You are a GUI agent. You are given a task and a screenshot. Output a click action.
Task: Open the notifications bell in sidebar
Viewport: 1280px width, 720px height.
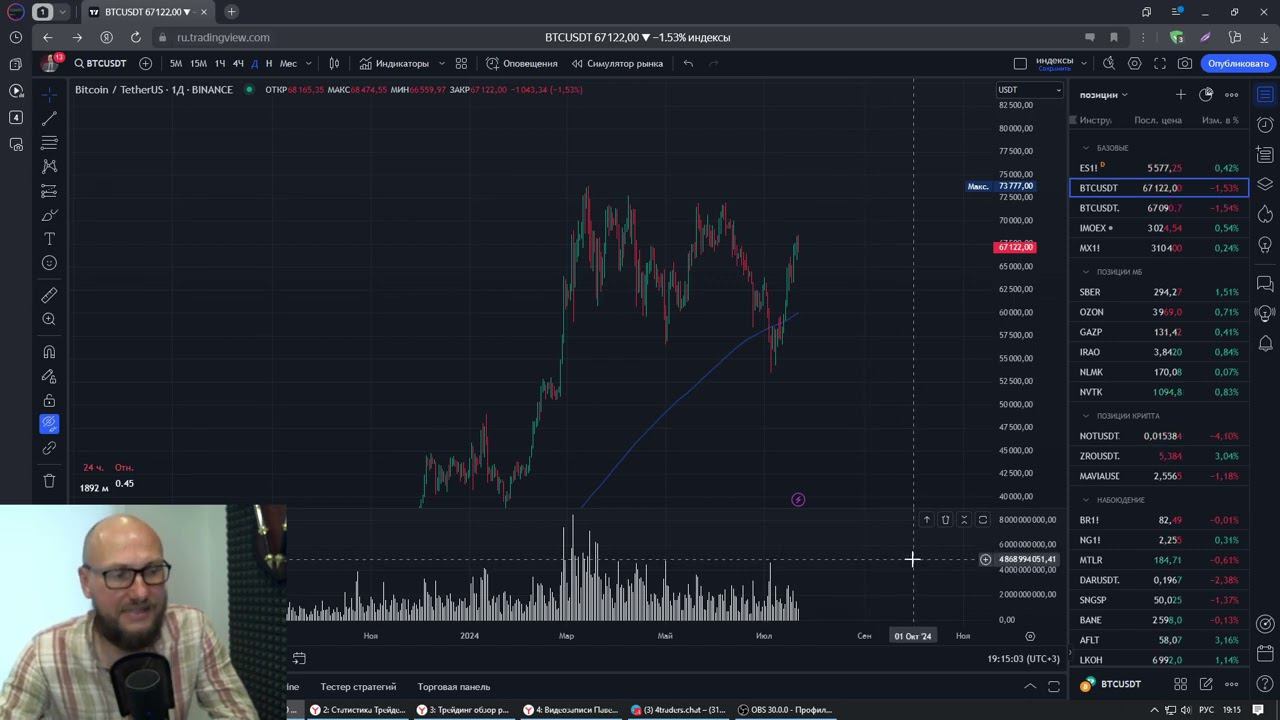1265,344
